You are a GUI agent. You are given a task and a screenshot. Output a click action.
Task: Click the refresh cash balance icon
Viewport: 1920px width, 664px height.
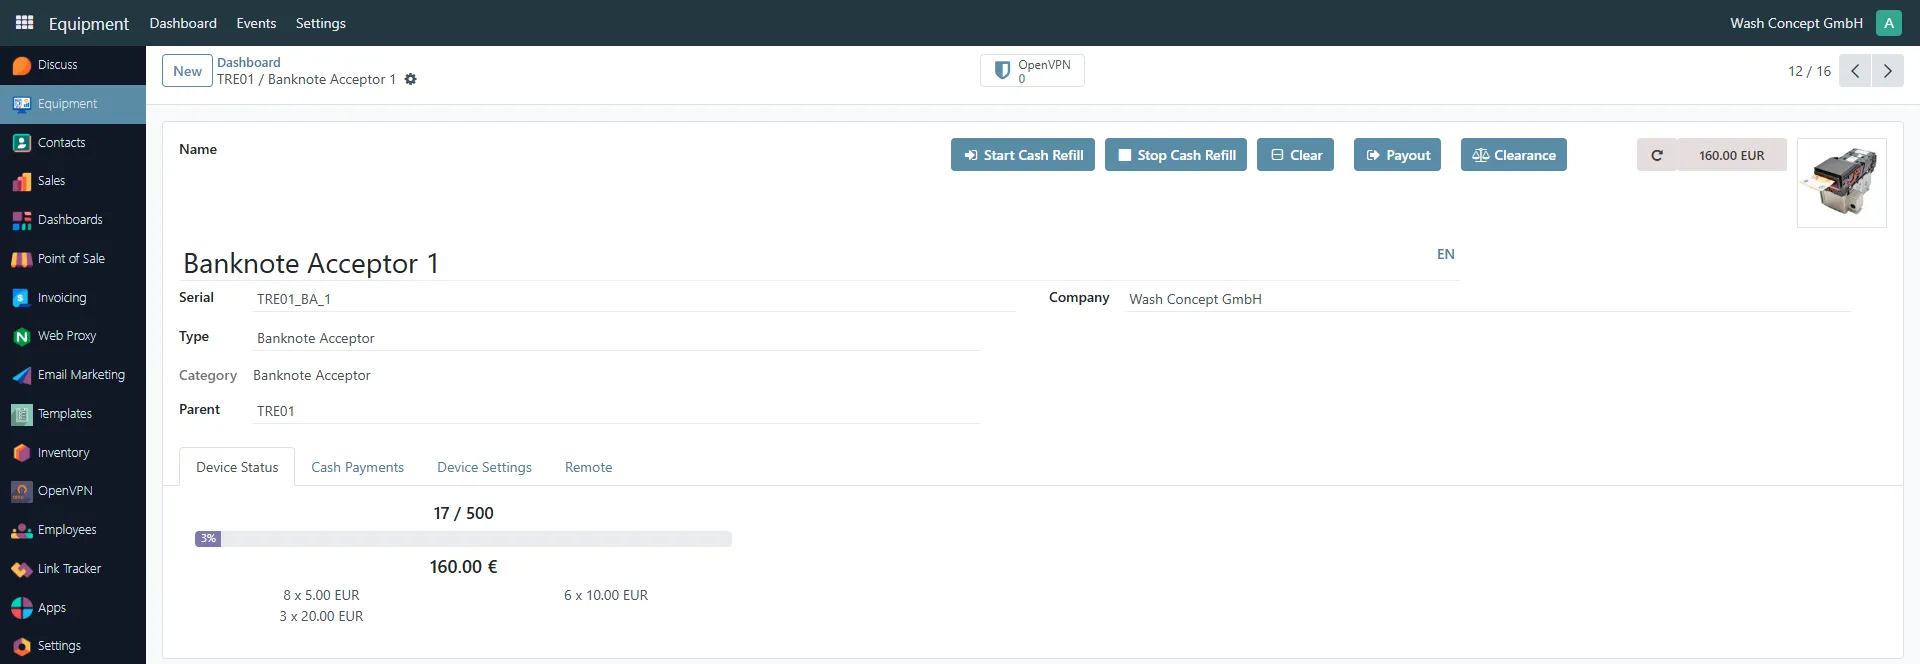click(x=1657, y=155)
